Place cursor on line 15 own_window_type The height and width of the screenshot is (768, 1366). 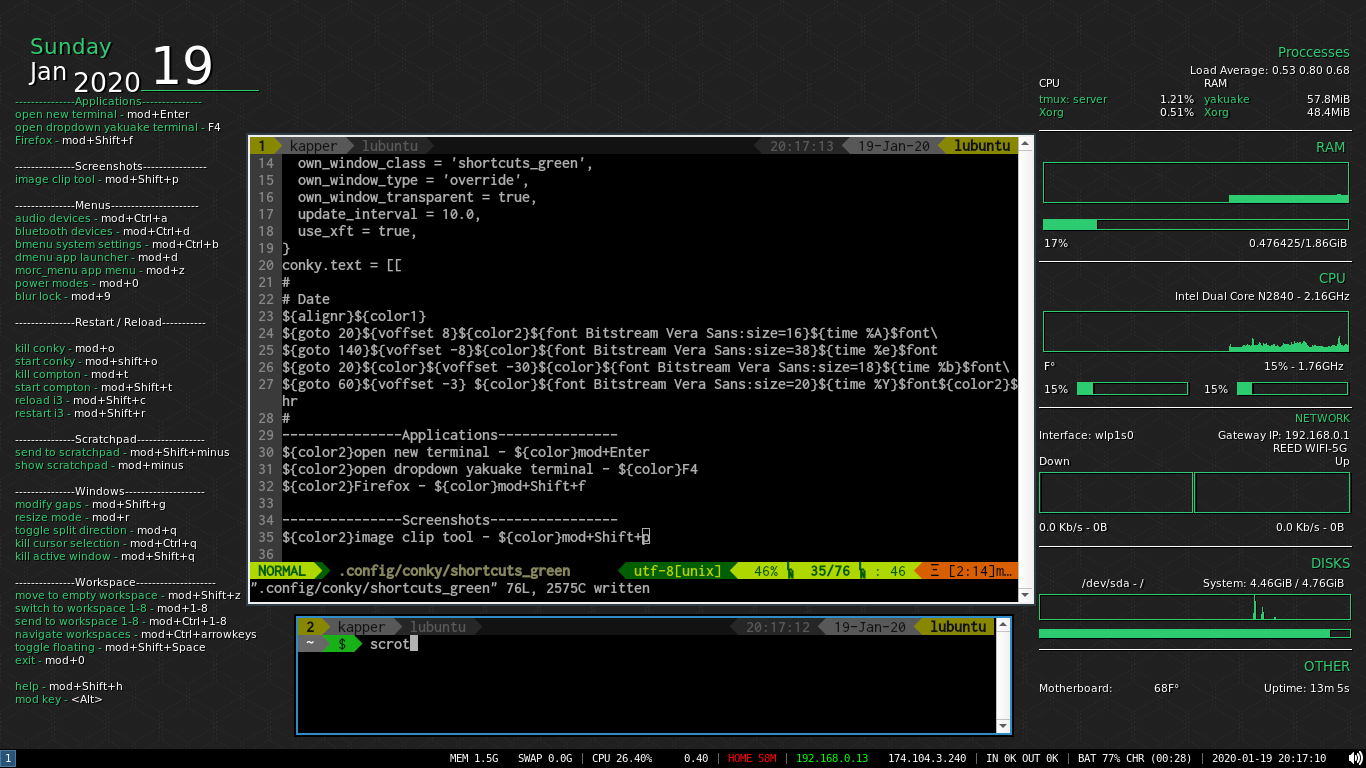point(413,180)
